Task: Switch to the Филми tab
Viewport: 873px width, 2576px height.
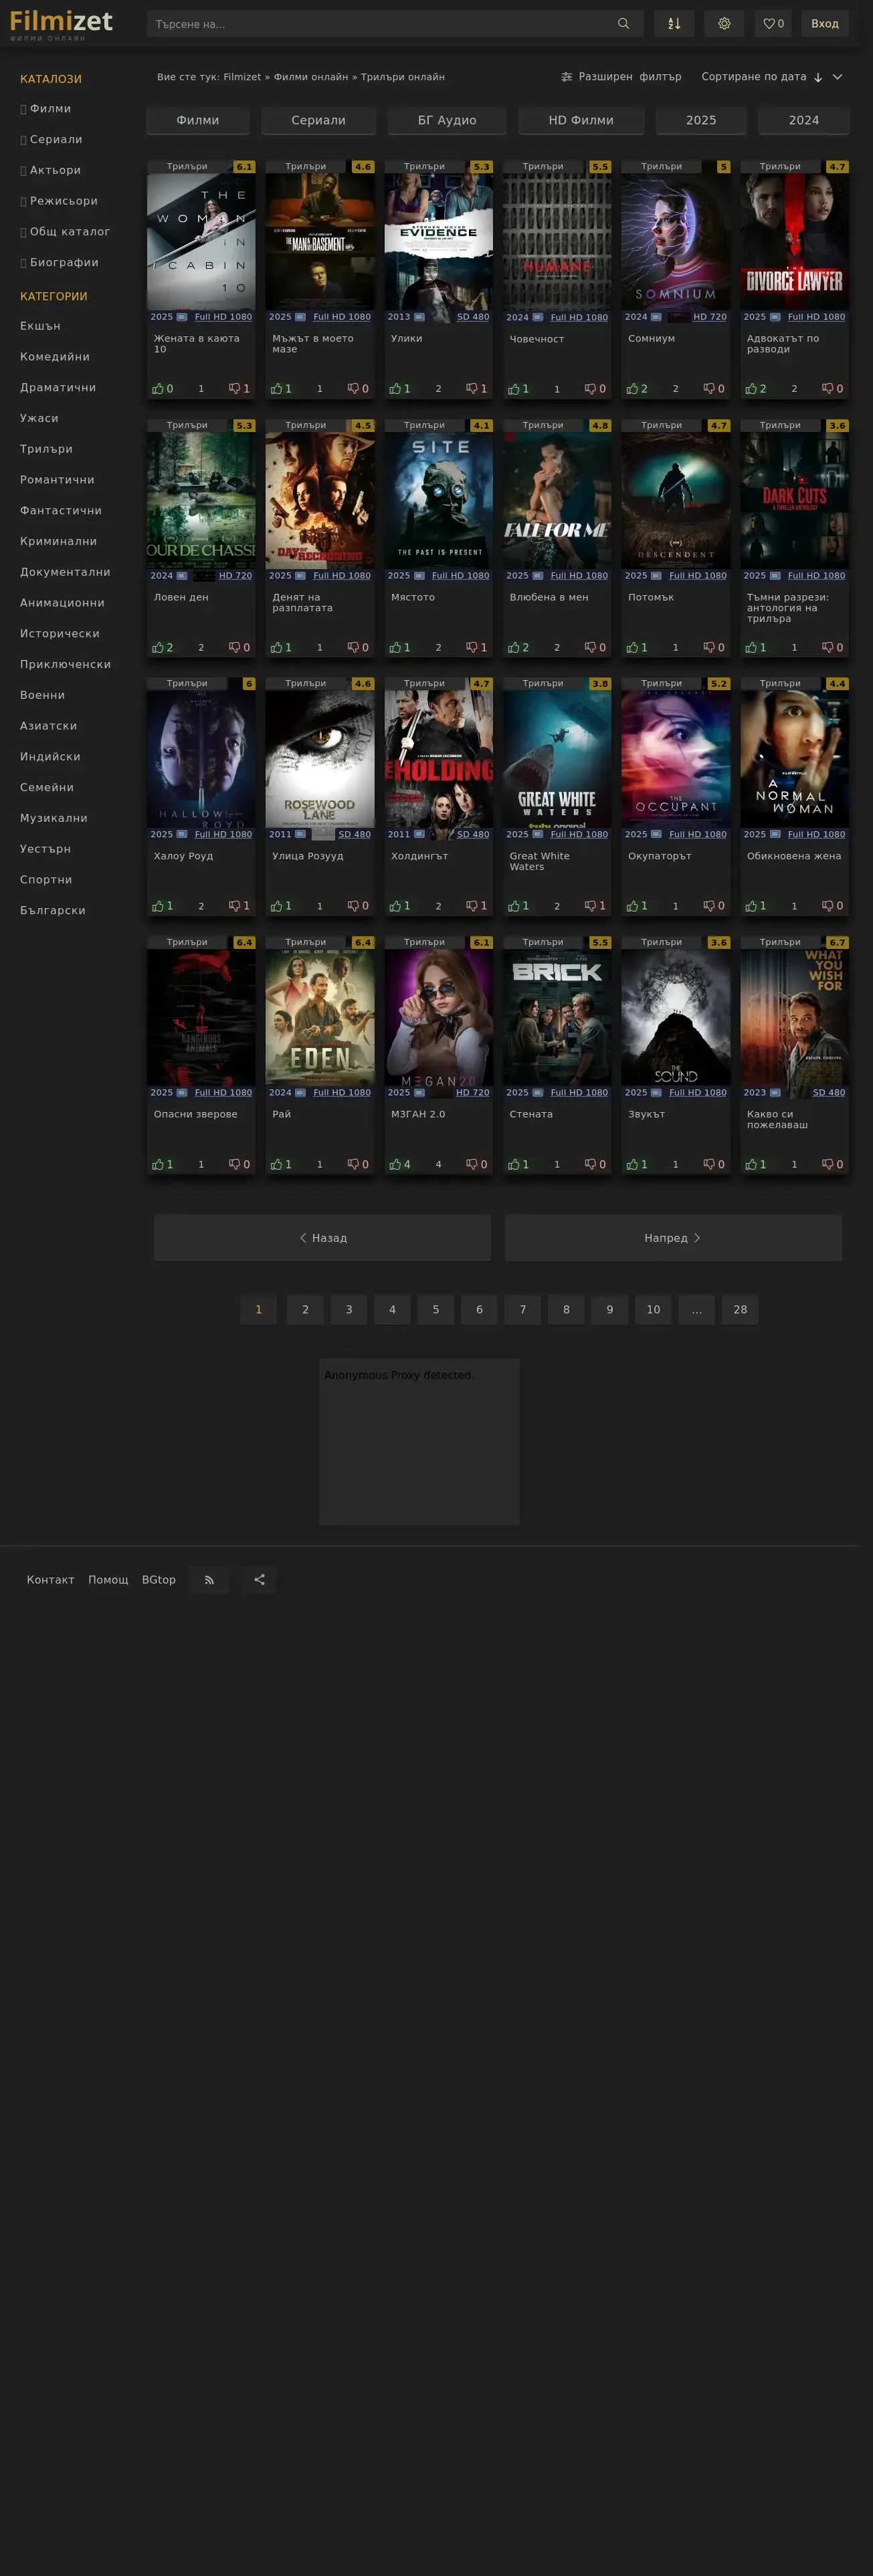Action: tap(198, 120)
